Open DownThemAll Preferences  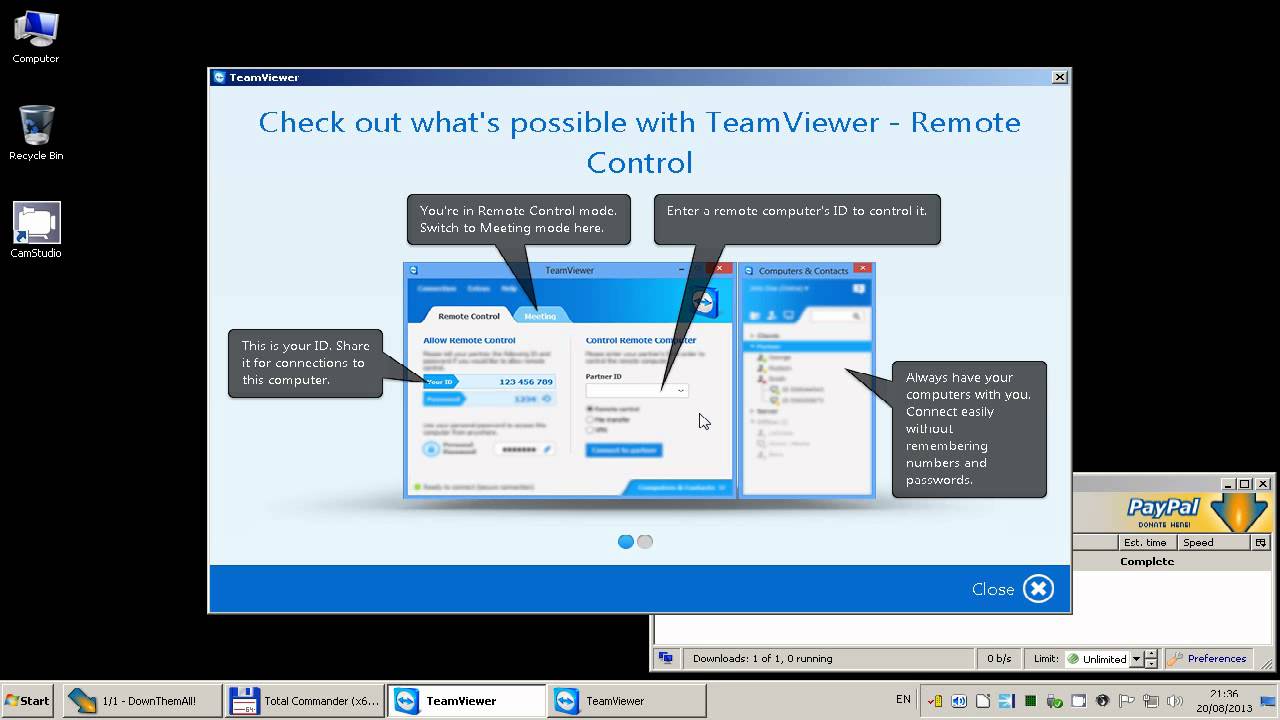click(x=1207, y=659)
